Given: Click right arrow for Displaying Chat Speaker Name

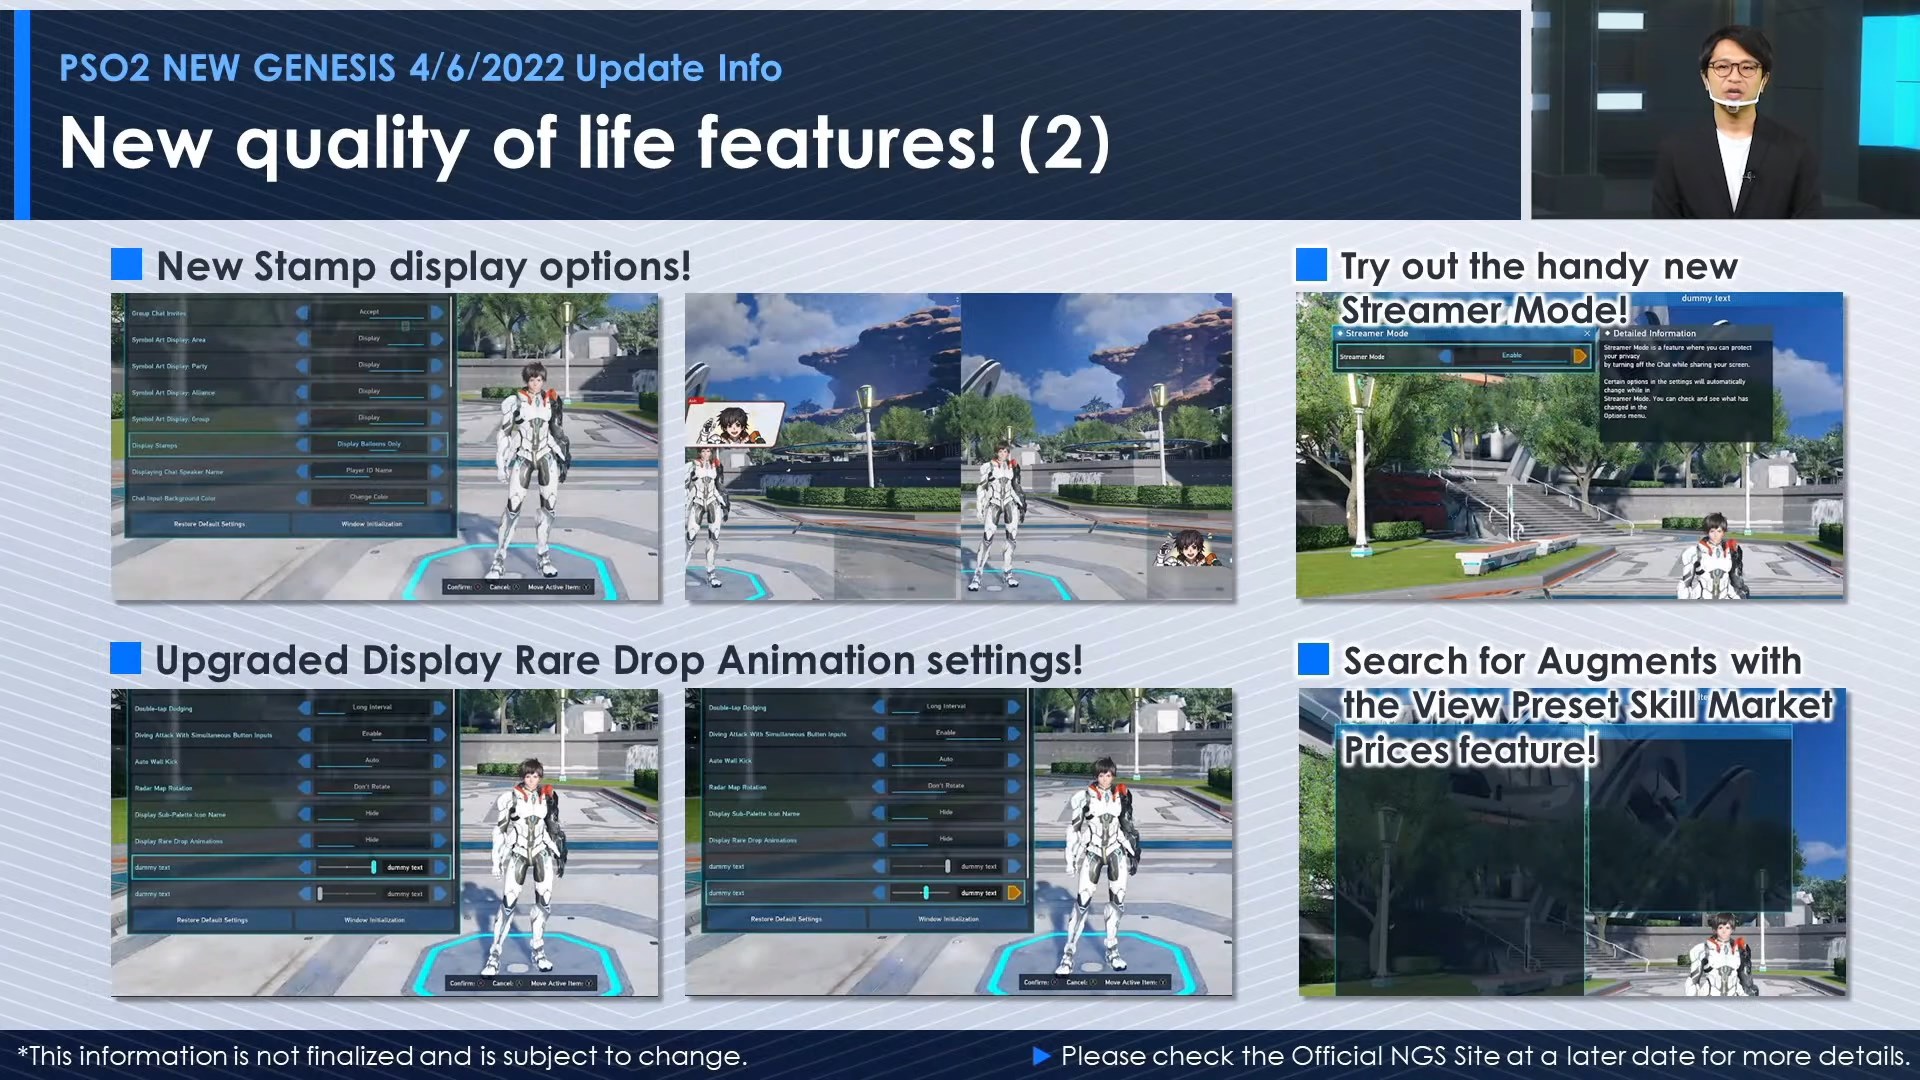Looking at the screenshot, I should point(437,471).
